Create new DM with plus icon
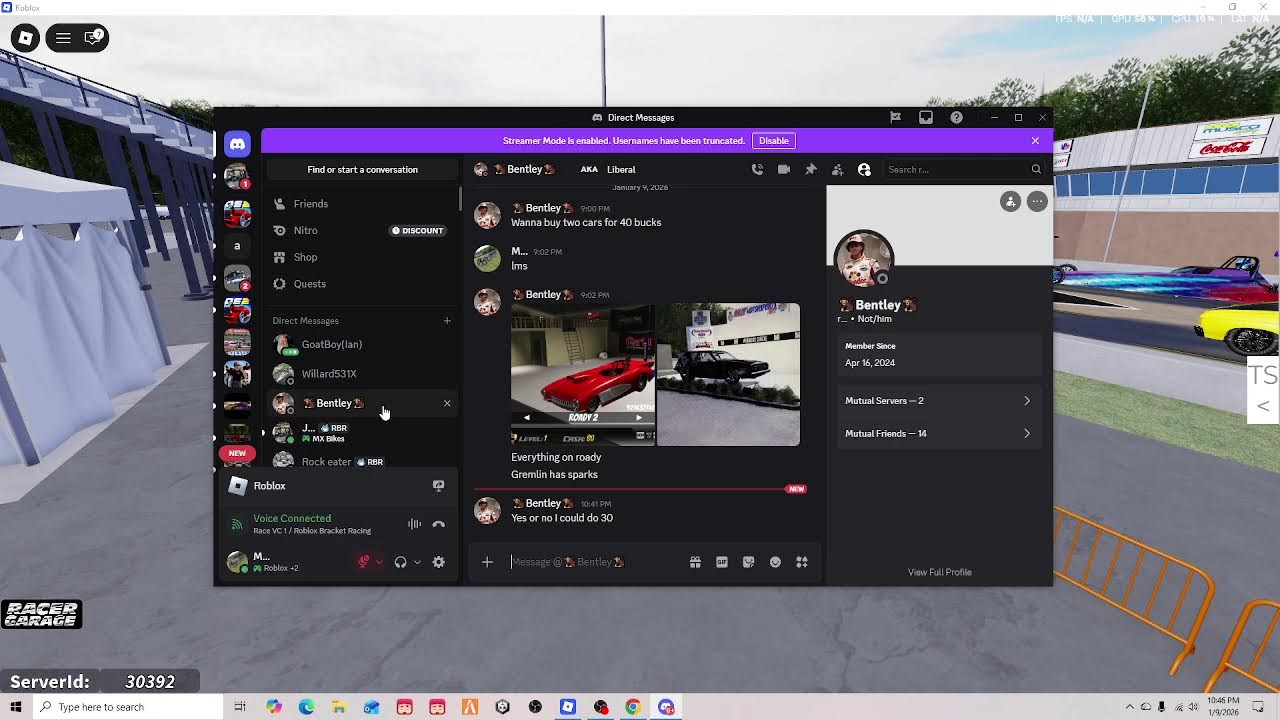 click(447, 321)
